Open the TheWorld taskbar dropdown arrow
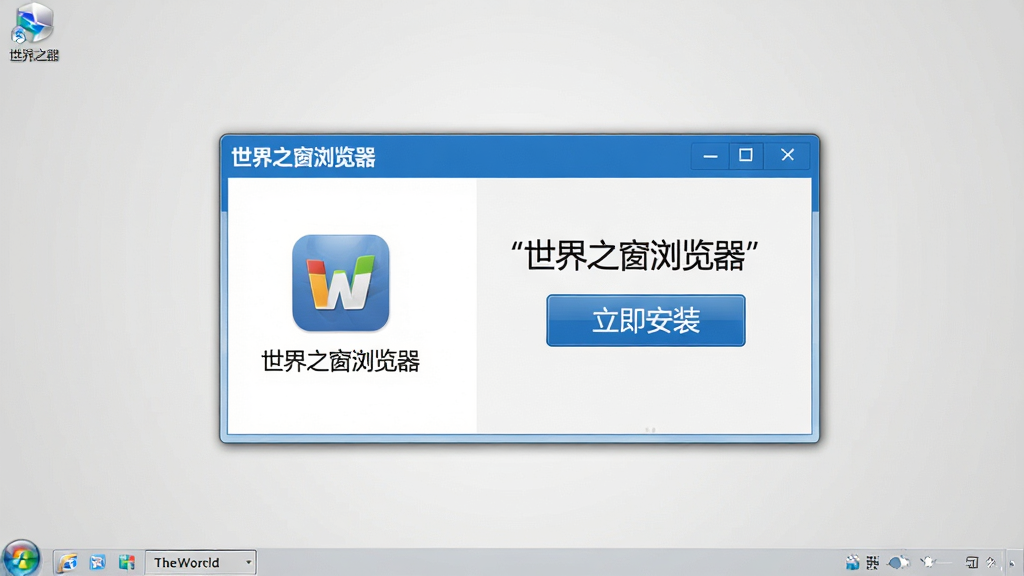 pyautogui.click(x=248, y=562)
